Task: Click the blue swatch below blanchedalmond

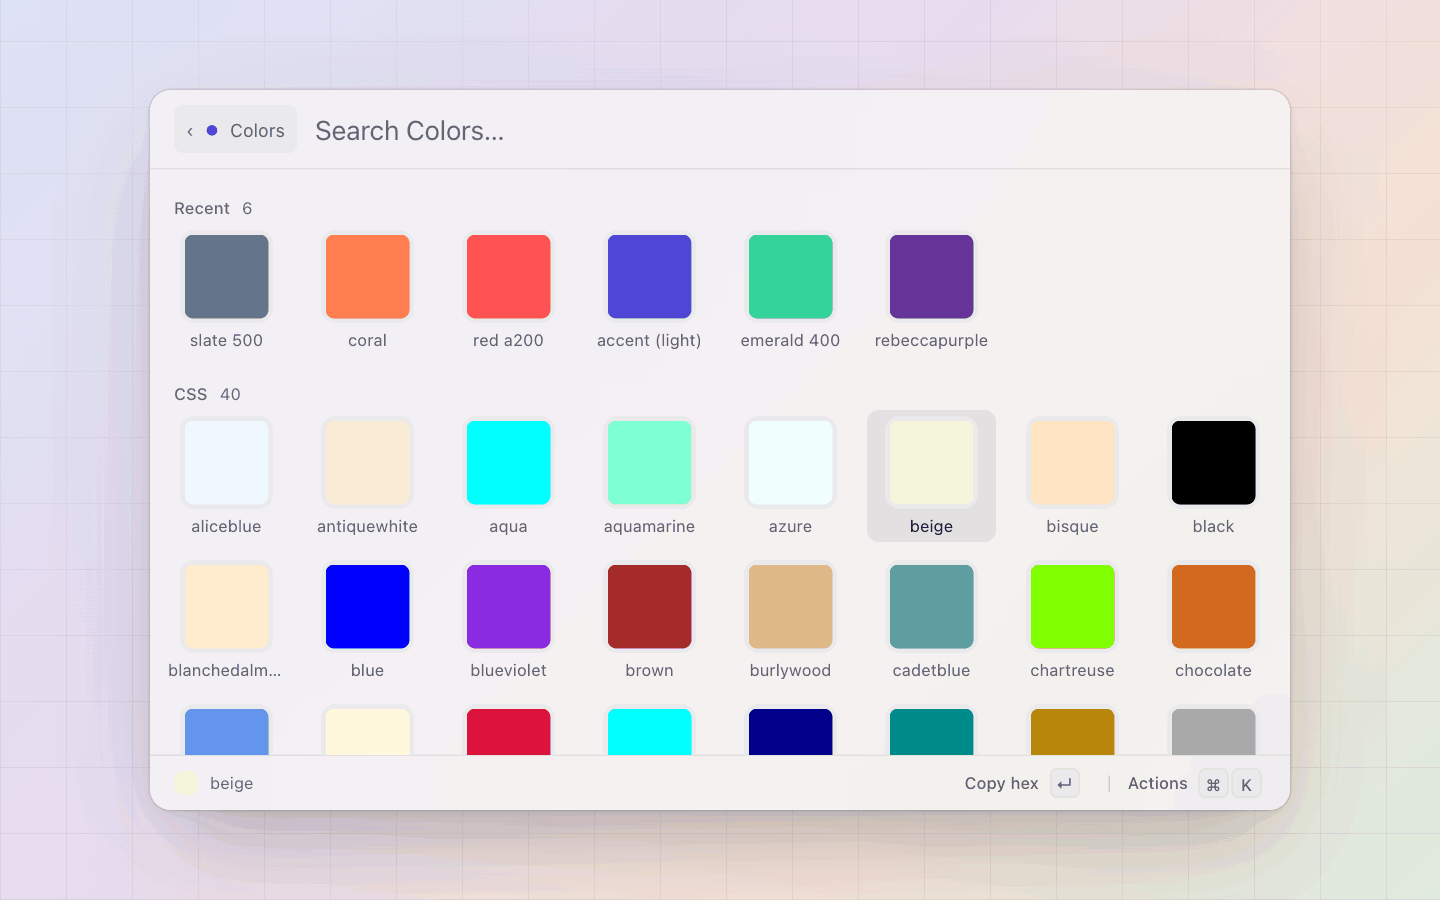Action: (x=227, y=731)
